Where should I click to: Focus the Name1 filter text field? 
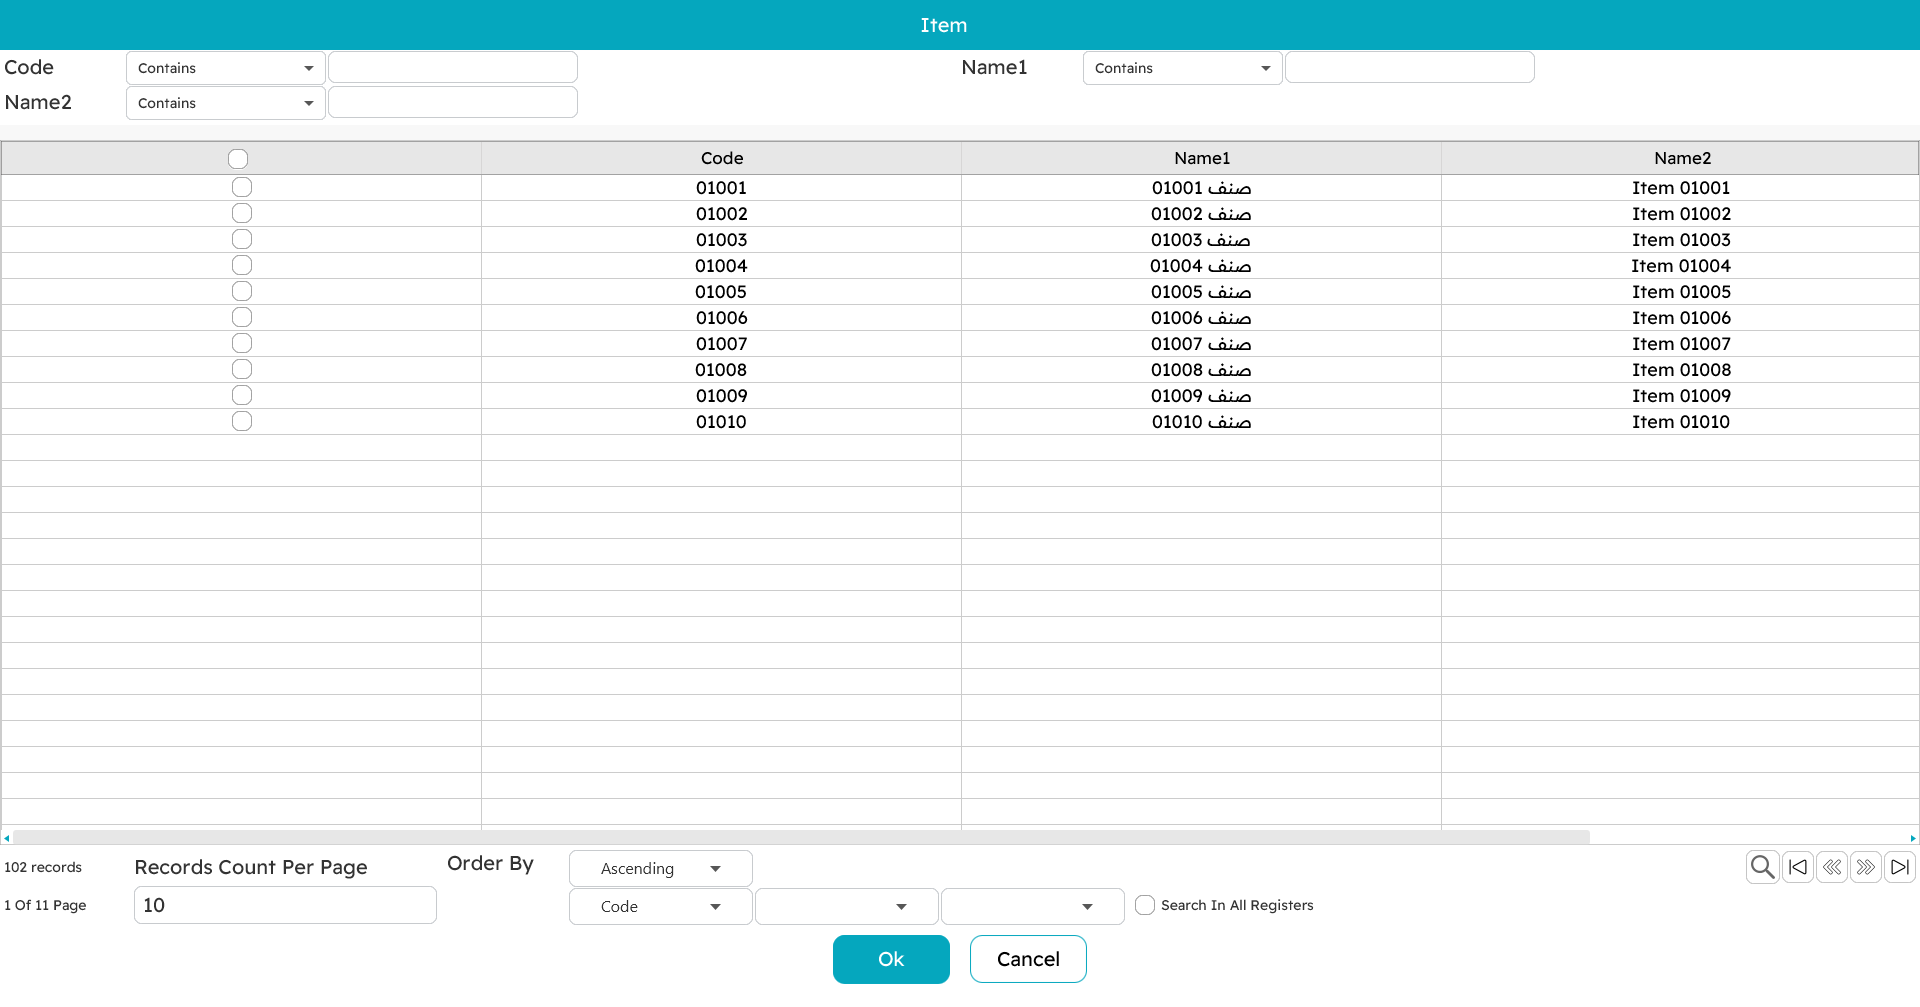pos(1410,67)
